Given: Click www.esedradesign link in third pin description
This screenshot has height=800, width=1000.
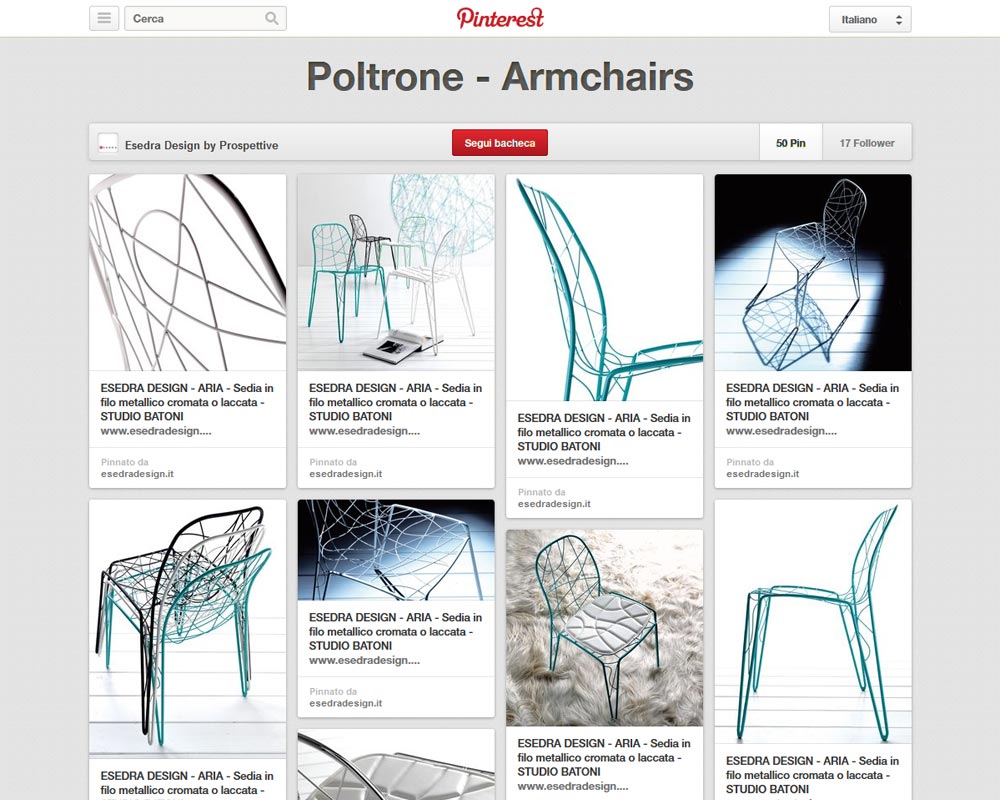Looking at the screenshot, I should point(573,461).
